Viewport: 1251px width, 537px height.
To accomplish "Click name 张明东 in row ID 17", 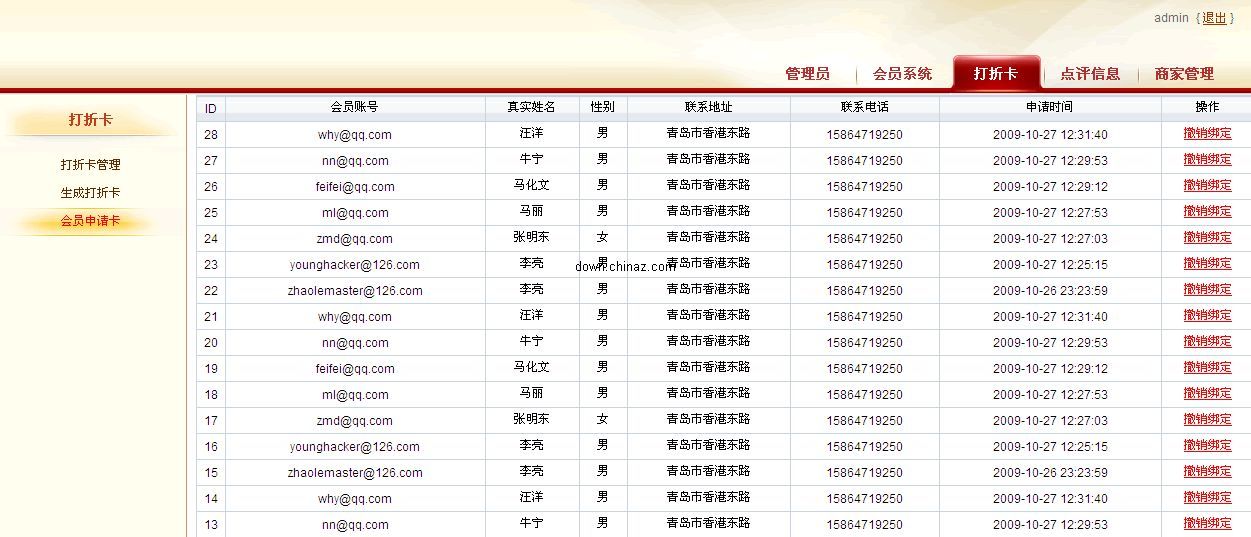I will (532, 419).
